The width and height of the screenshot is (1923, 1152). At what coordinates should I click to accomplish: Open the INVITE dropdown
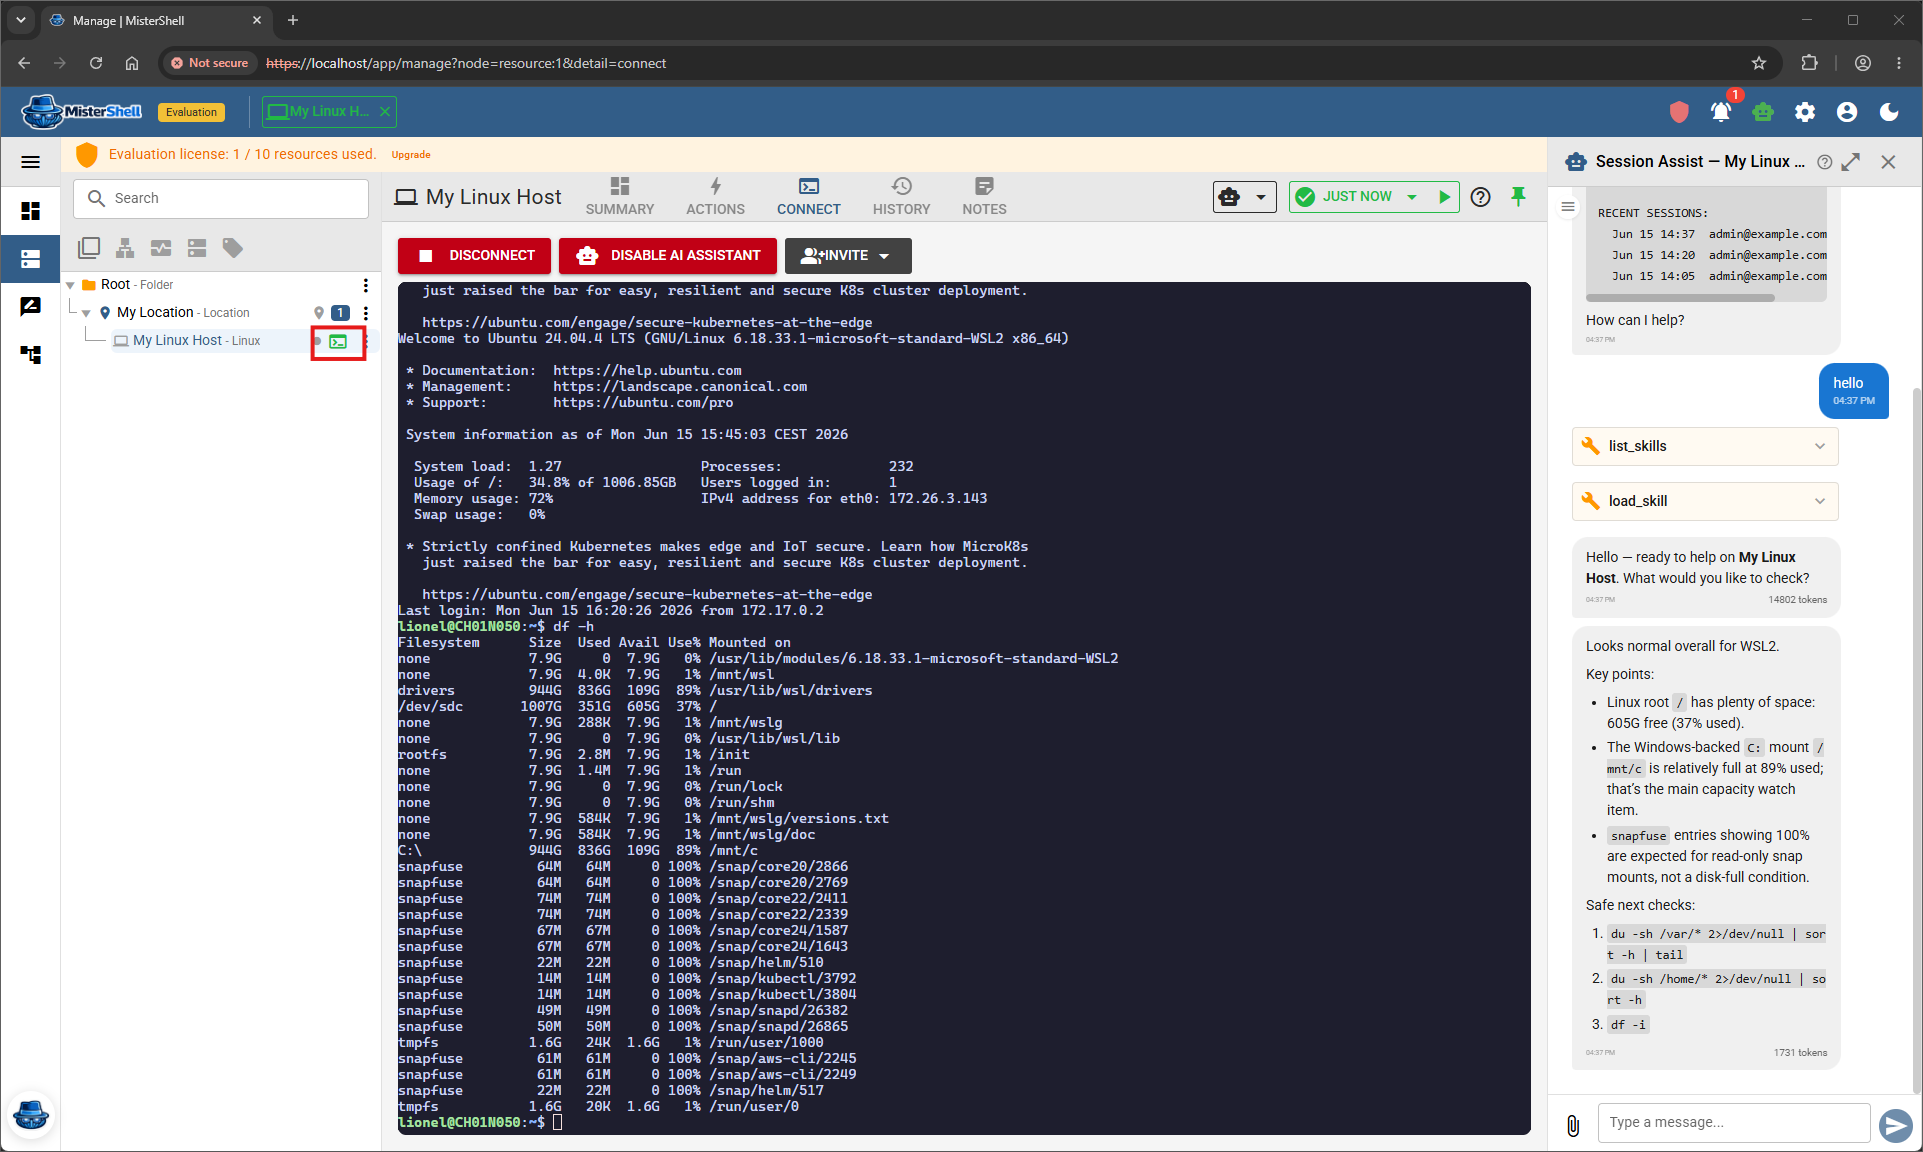pos(848,256)
